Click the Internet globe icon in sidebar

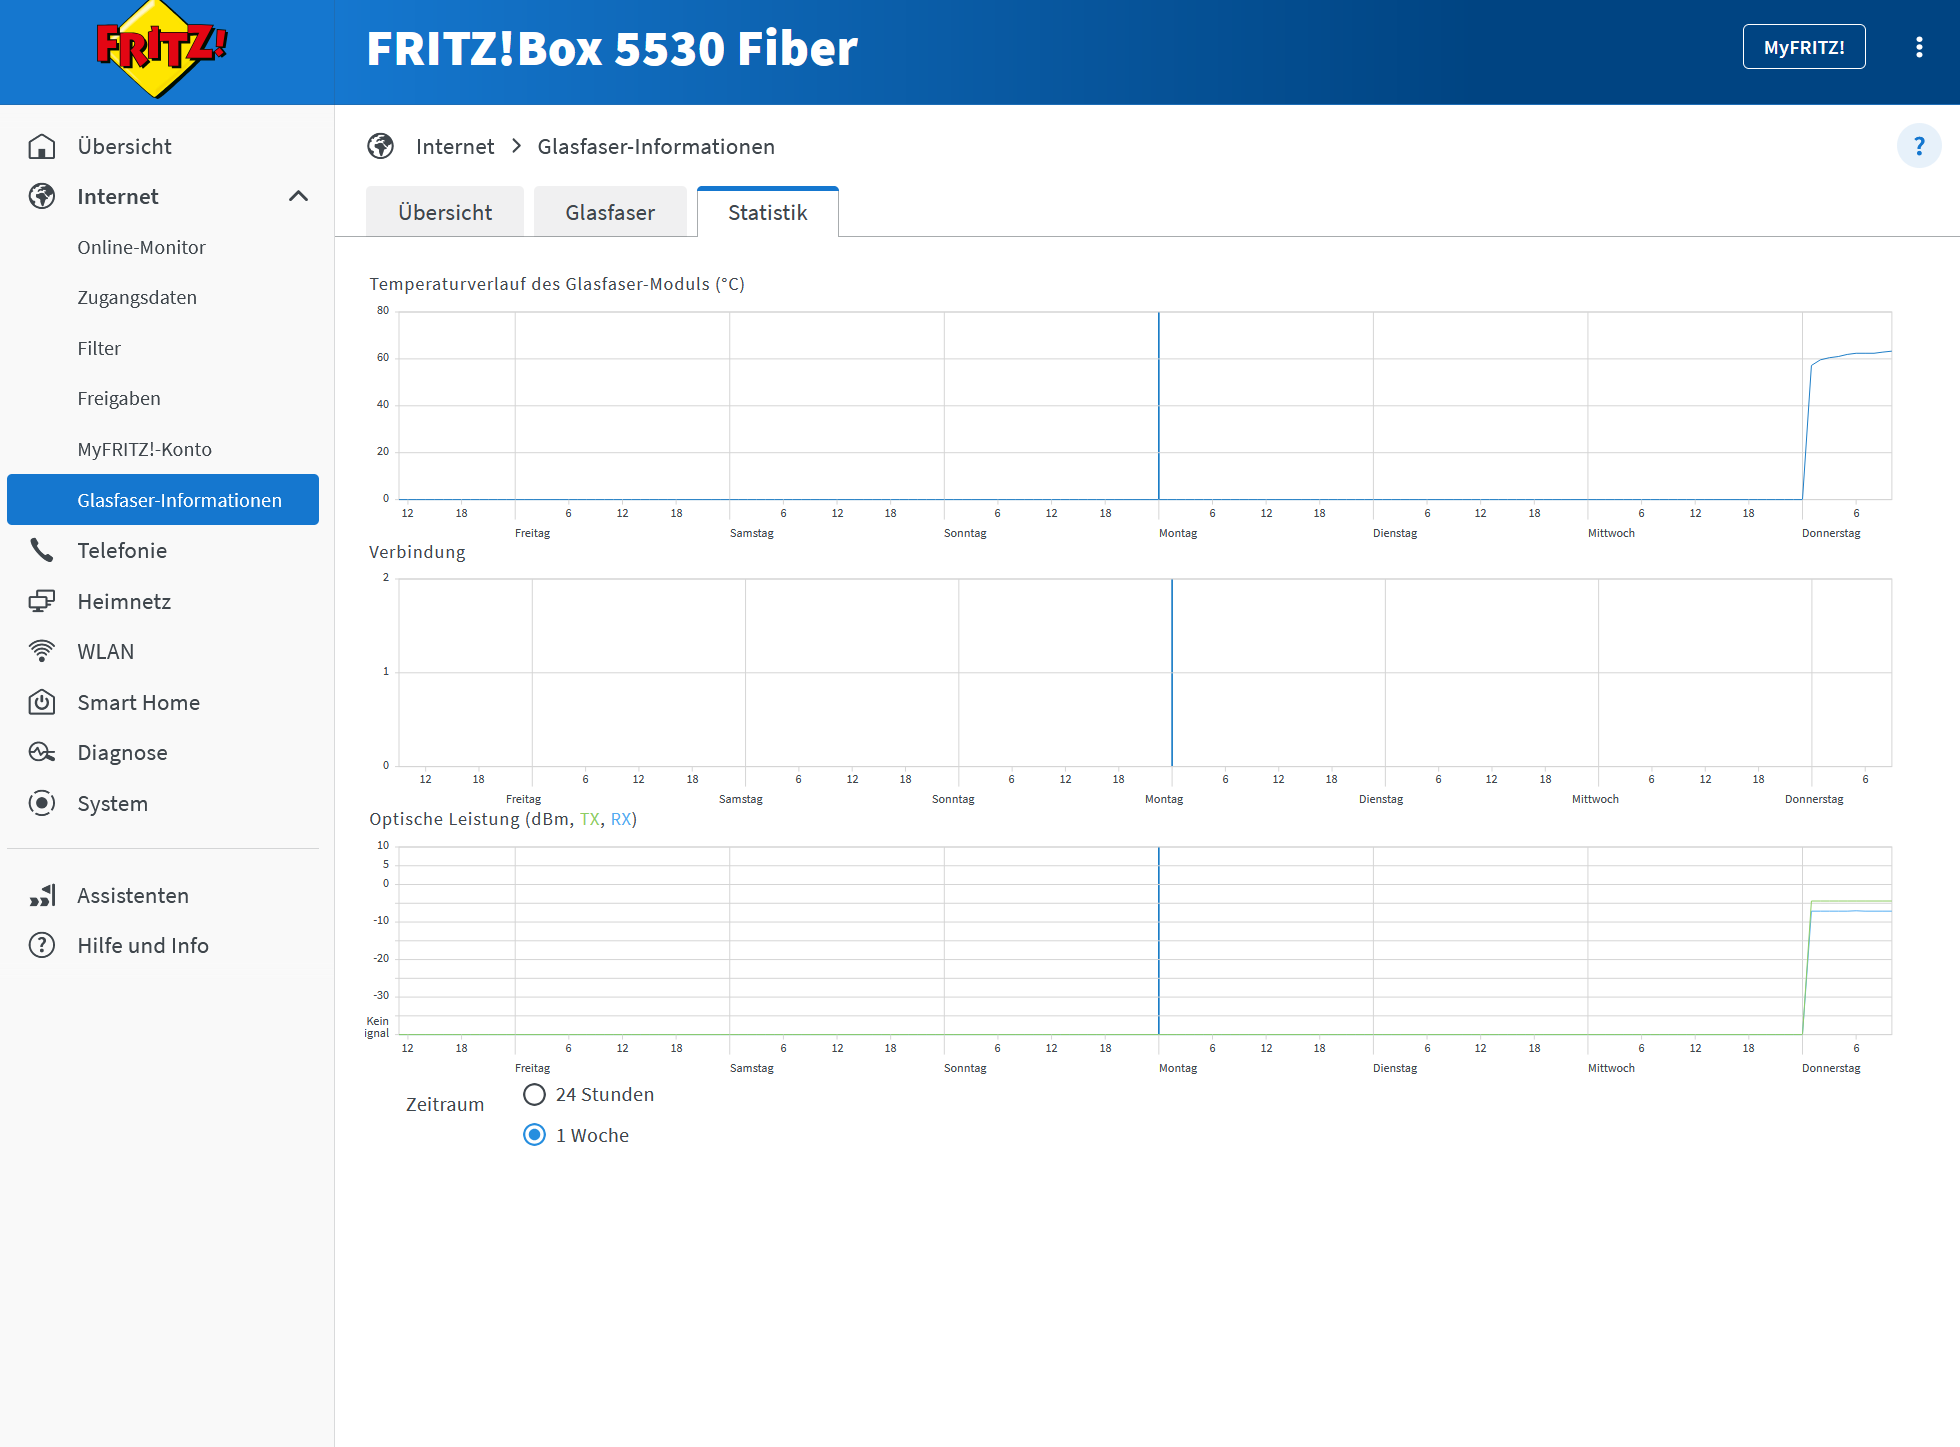pos(42,196)
